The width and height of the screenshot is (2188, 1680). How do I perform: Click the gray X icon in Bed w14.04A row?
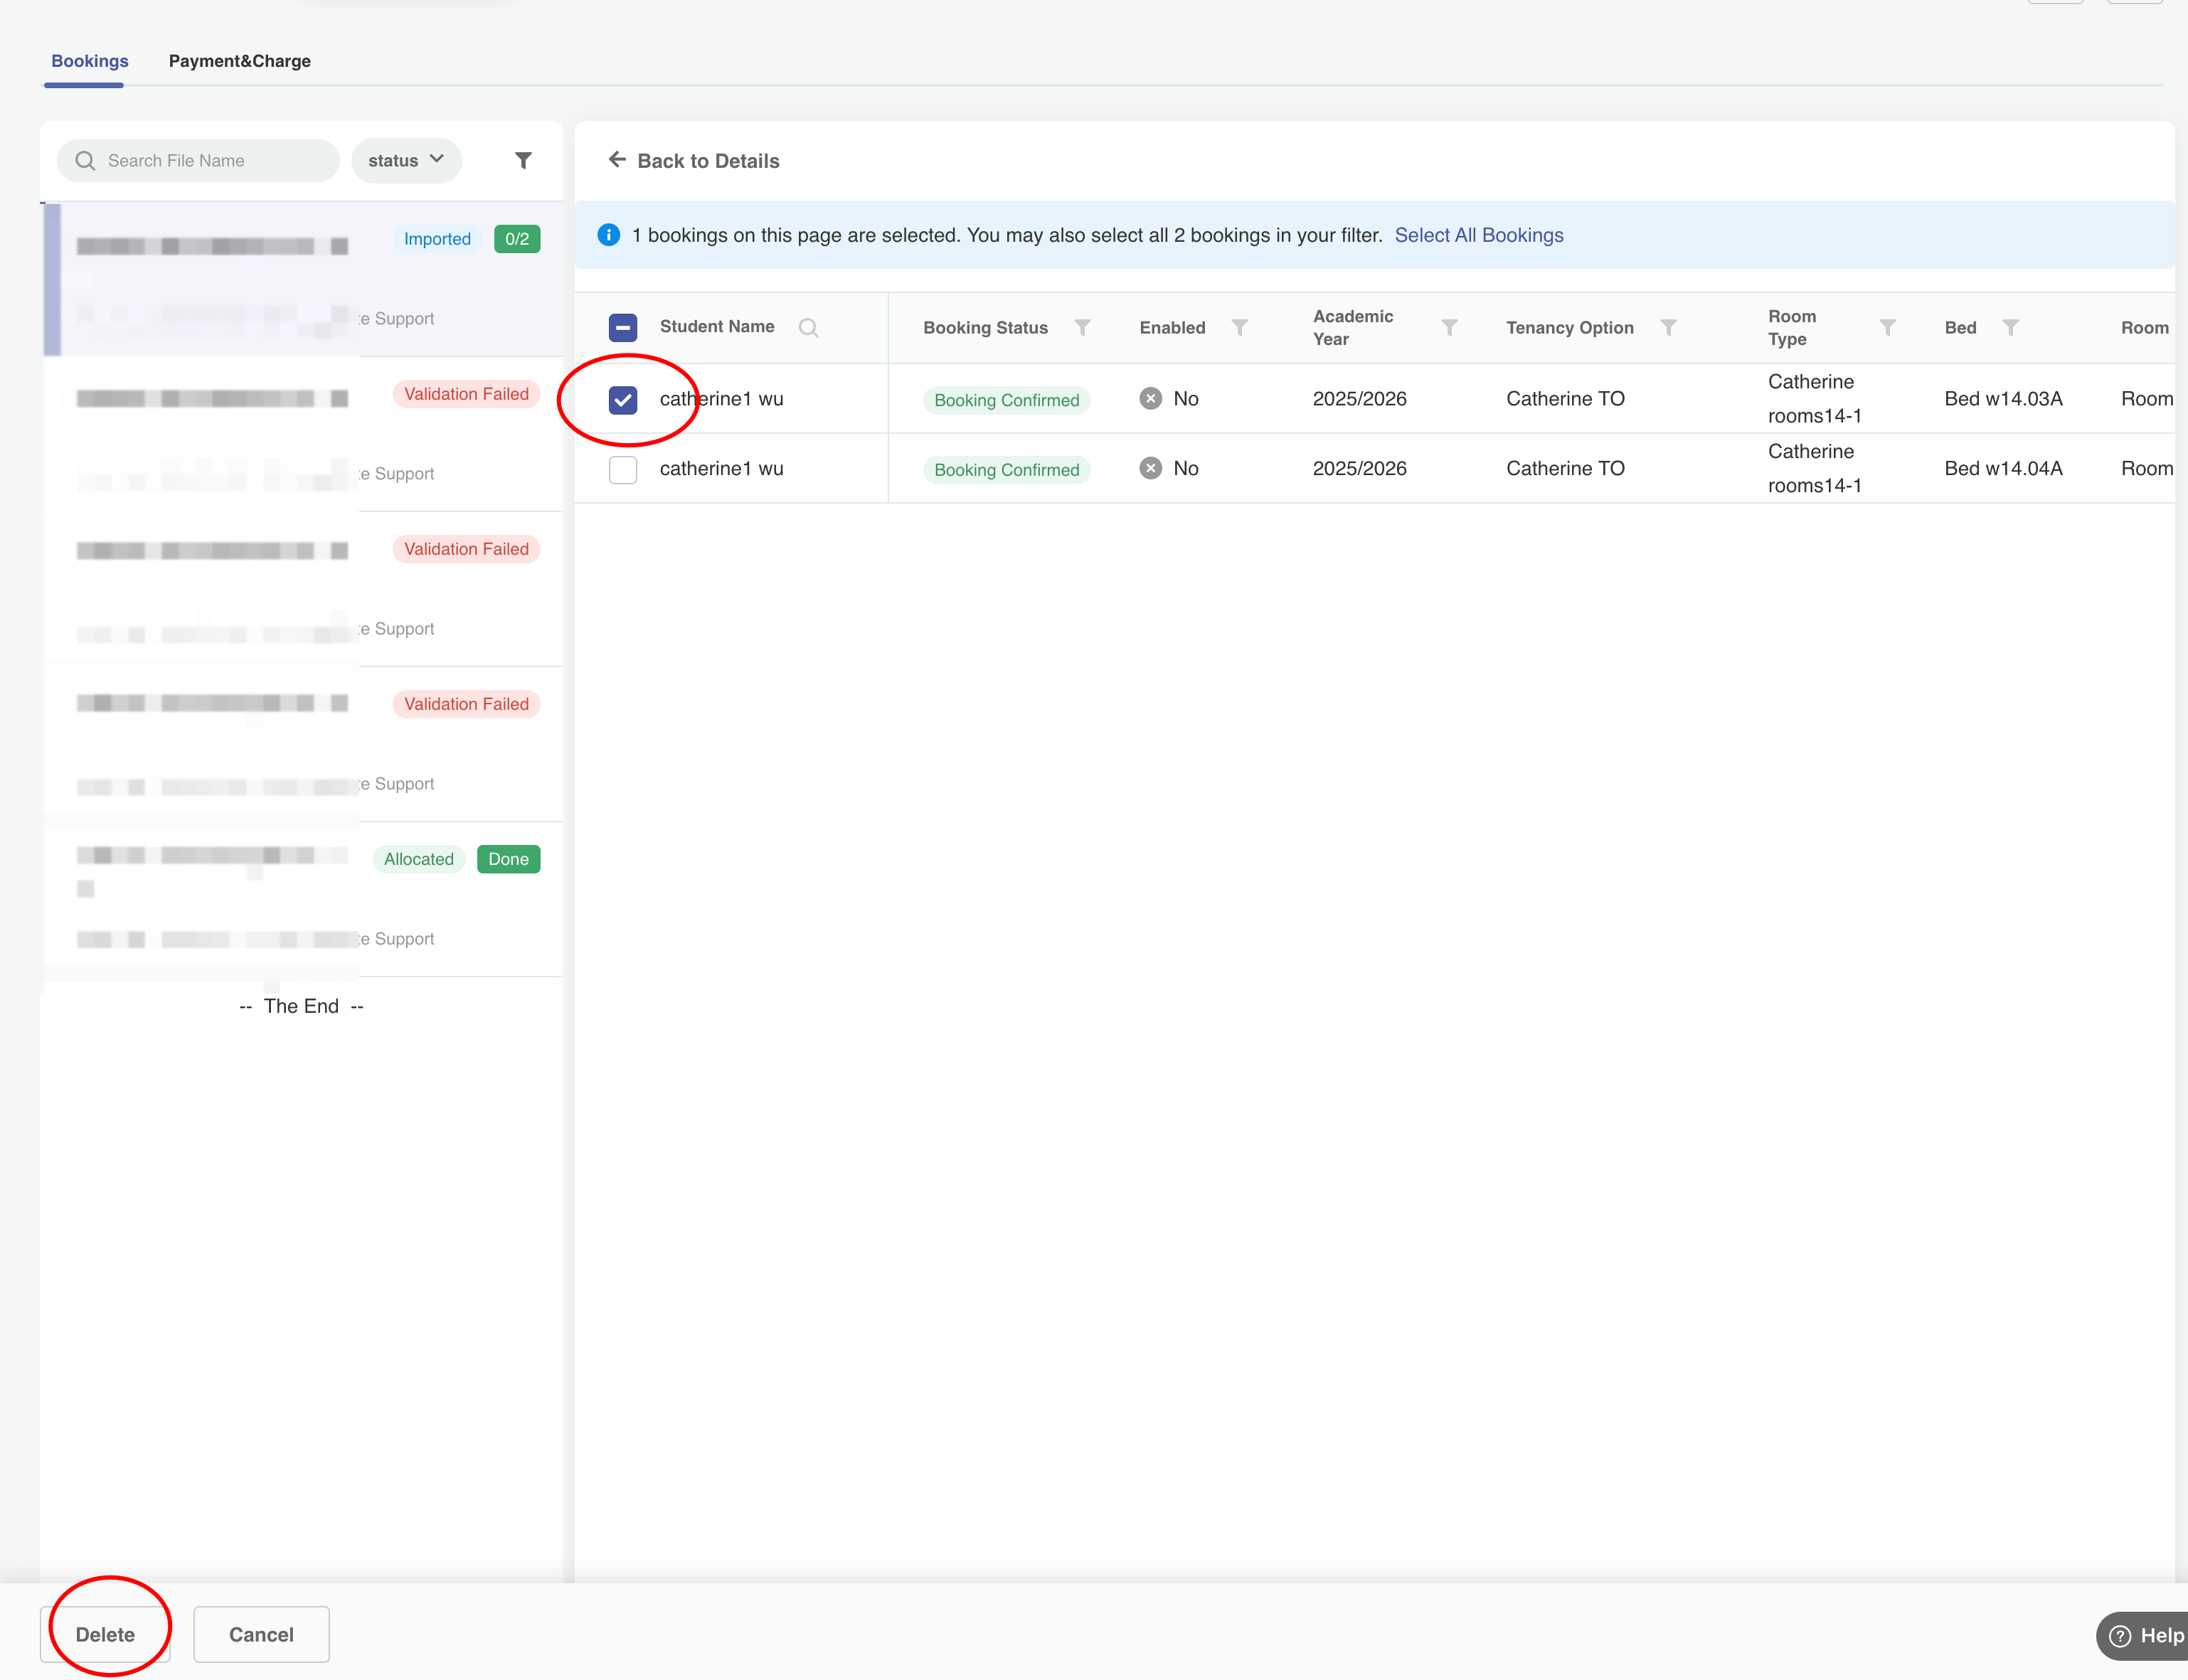pos(1151,468)
